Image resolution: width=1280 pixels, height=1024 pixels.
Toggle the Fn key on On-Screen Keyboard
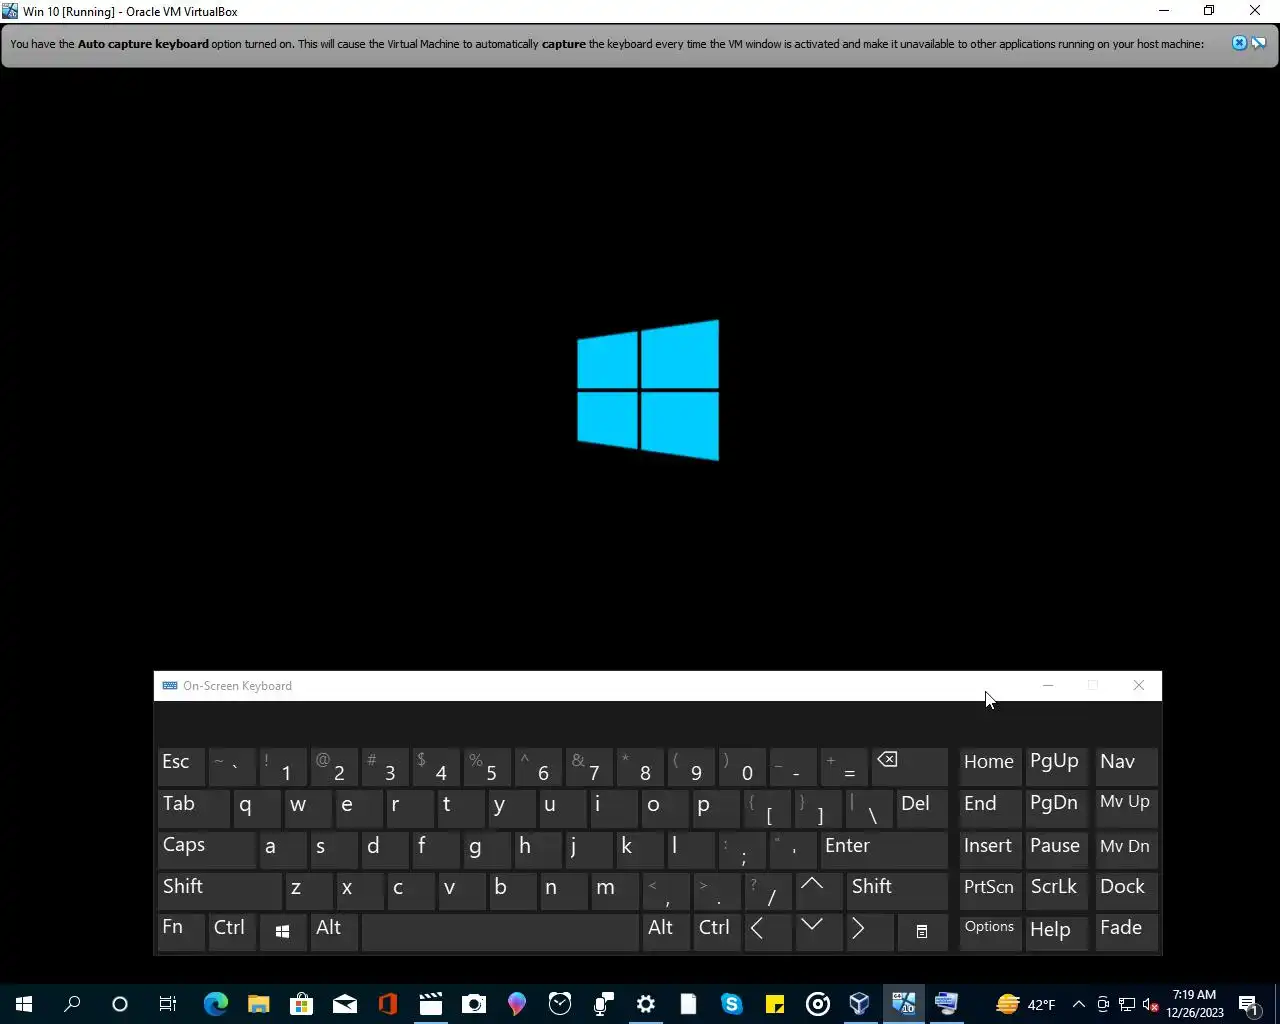click(x=181, y=932)
